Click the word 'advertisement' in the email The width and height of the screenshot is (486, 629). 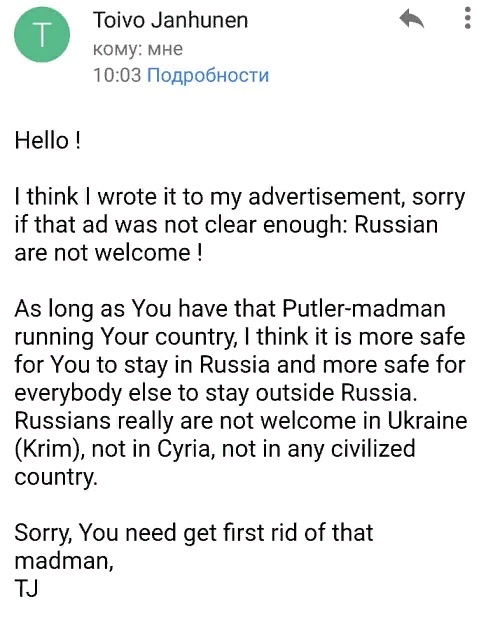[x=324, y=197]
